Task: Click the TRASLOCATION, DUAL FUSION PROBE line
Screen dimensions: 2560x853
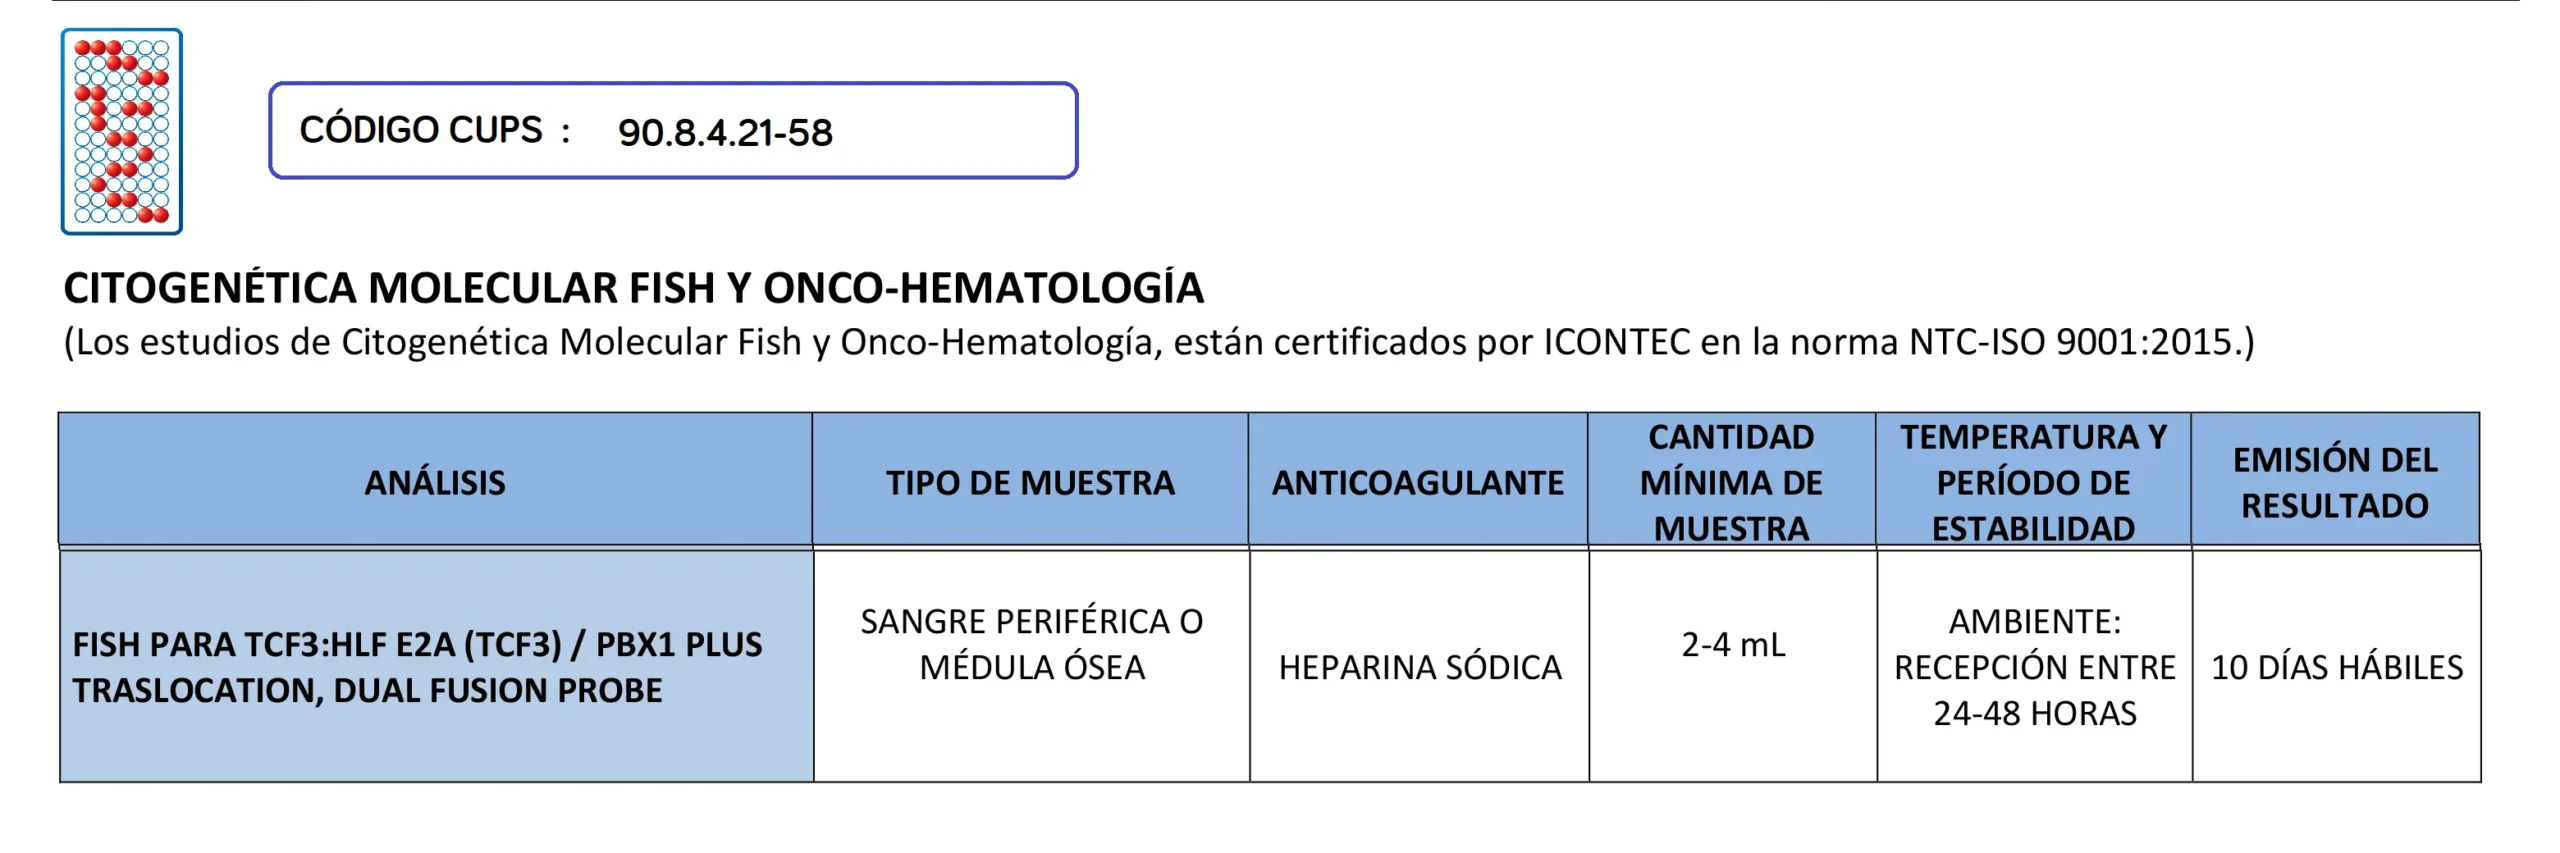Action: coord(367,691)
